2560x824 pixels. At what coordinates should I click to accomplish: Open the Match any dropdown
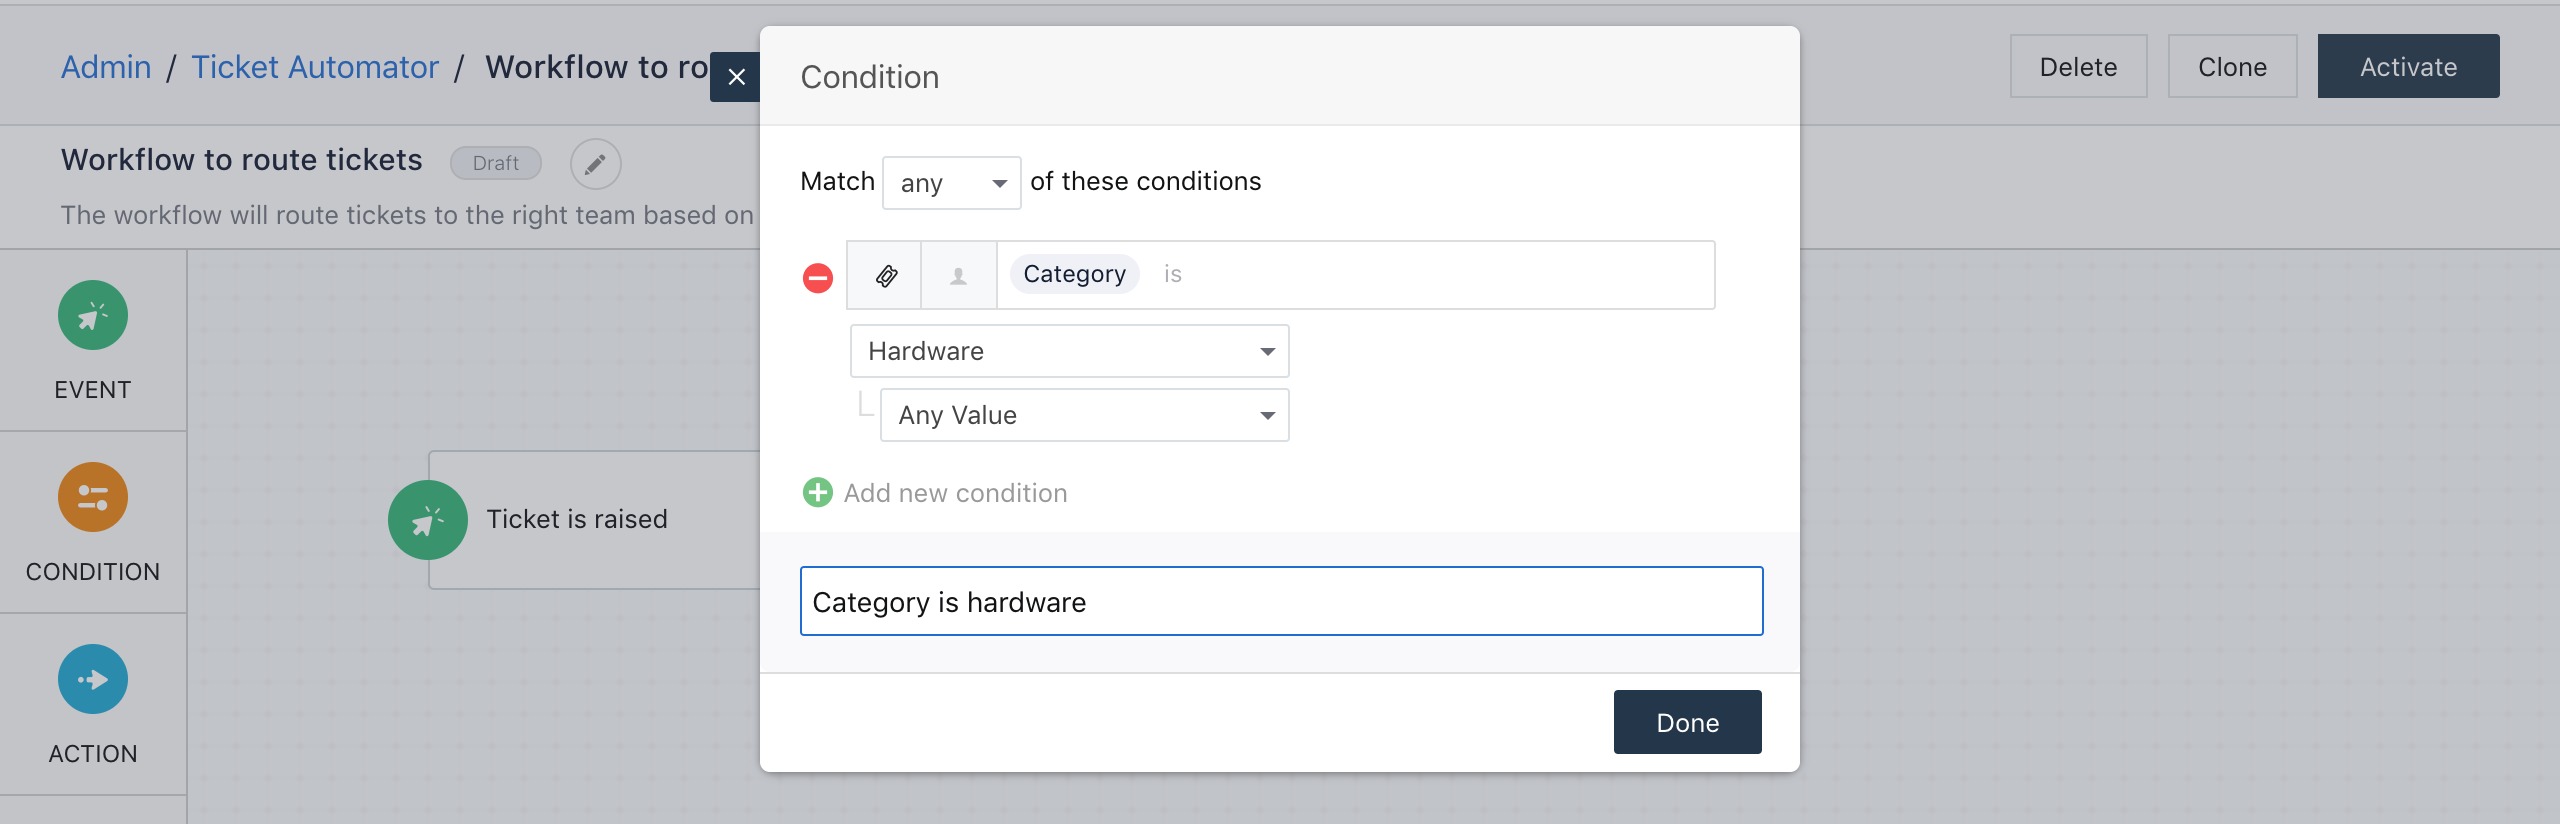[x=951, y=183]
